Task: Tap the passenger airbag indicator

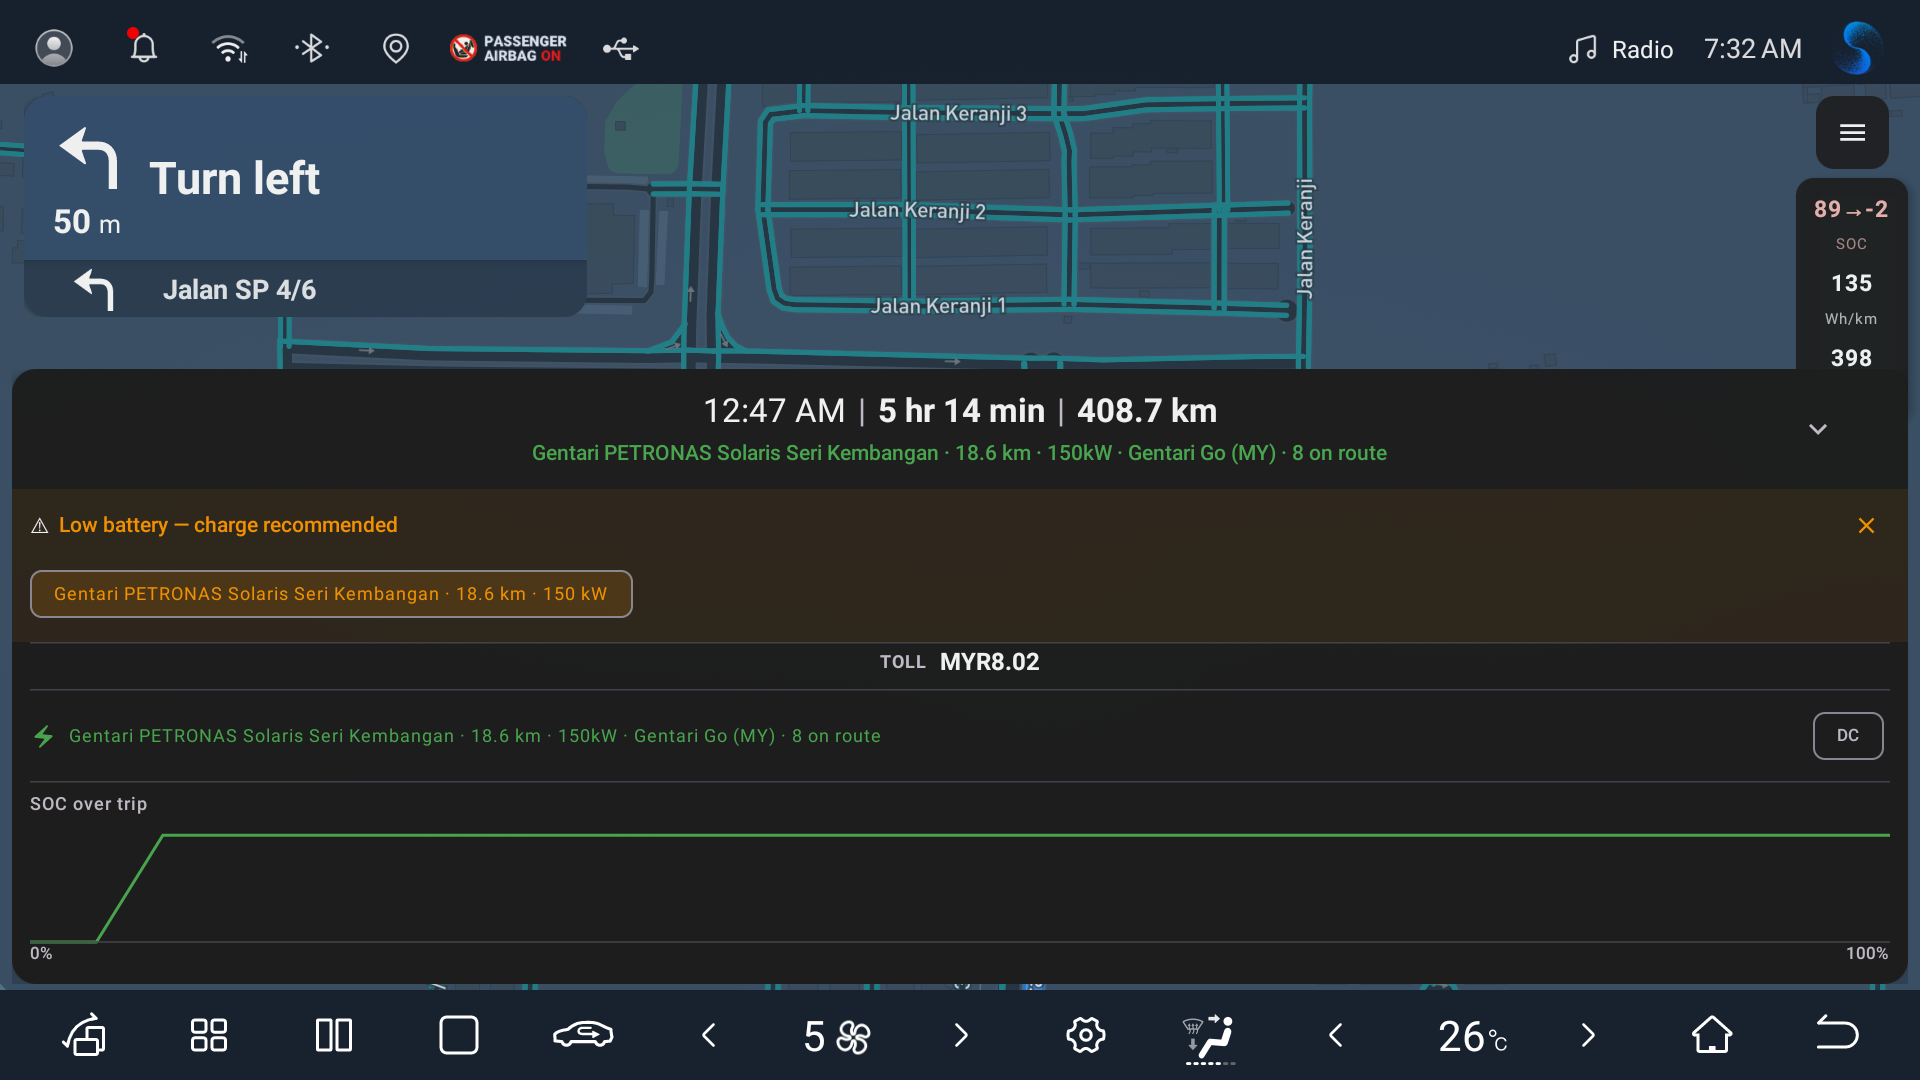Action: tap(508, 48)
